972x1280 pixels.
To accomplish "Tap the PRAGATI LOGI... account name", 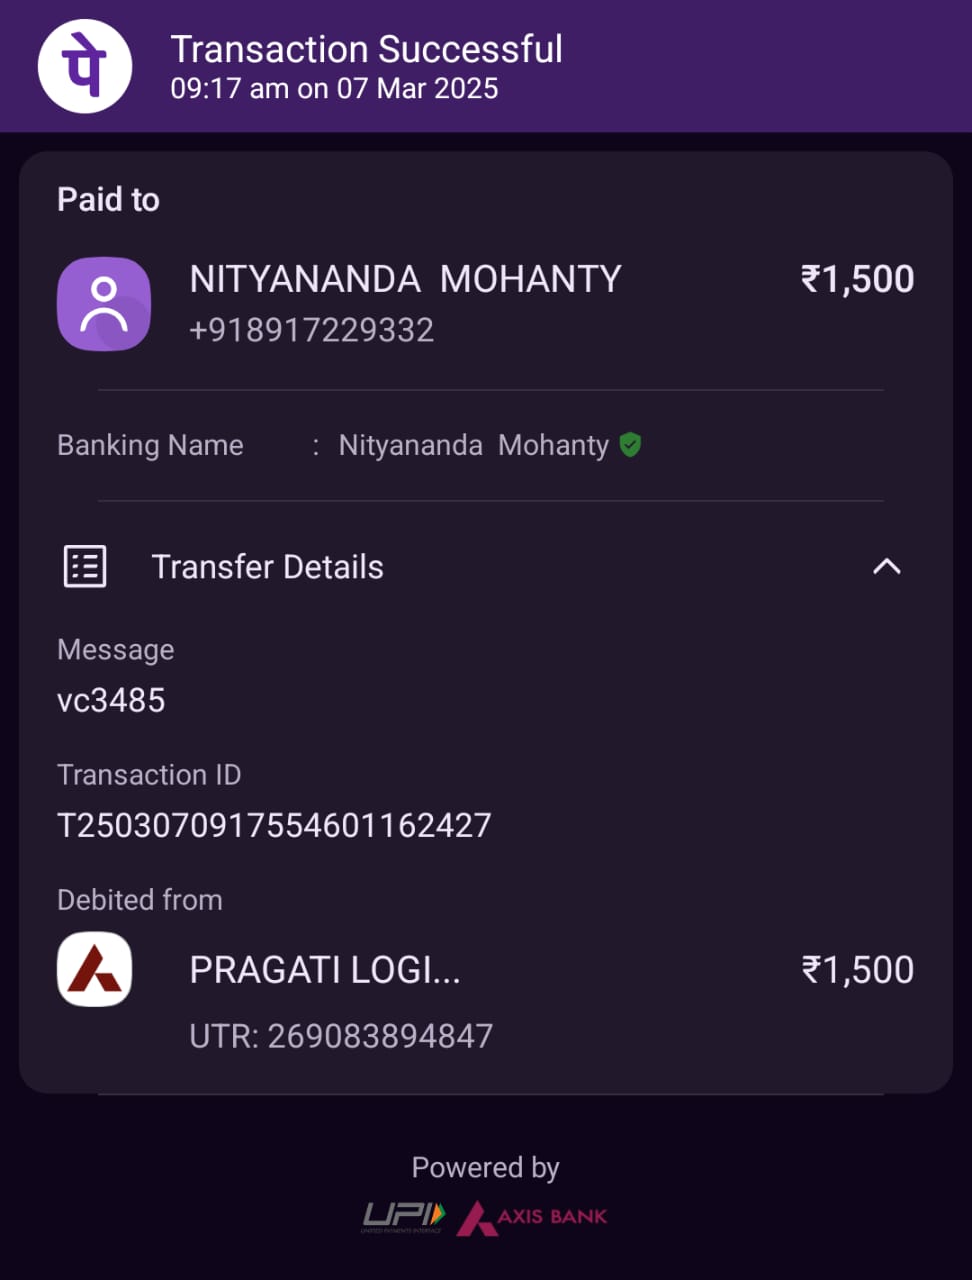I will point(325,970).
